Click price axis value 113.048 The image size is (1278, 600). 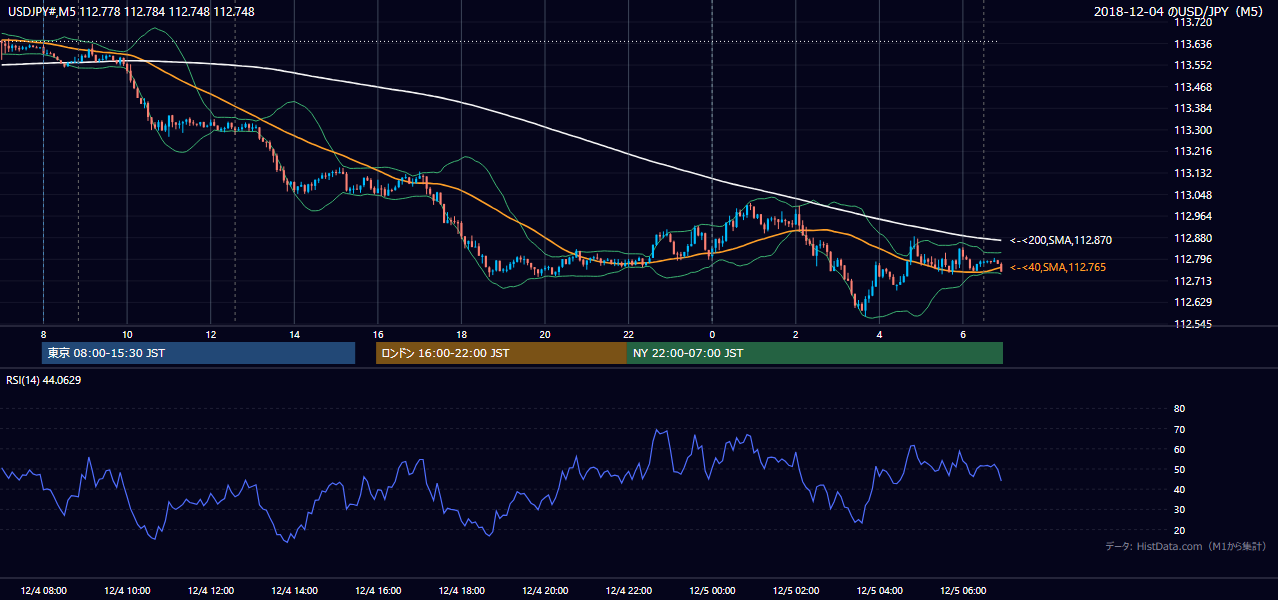(1193, 195)
